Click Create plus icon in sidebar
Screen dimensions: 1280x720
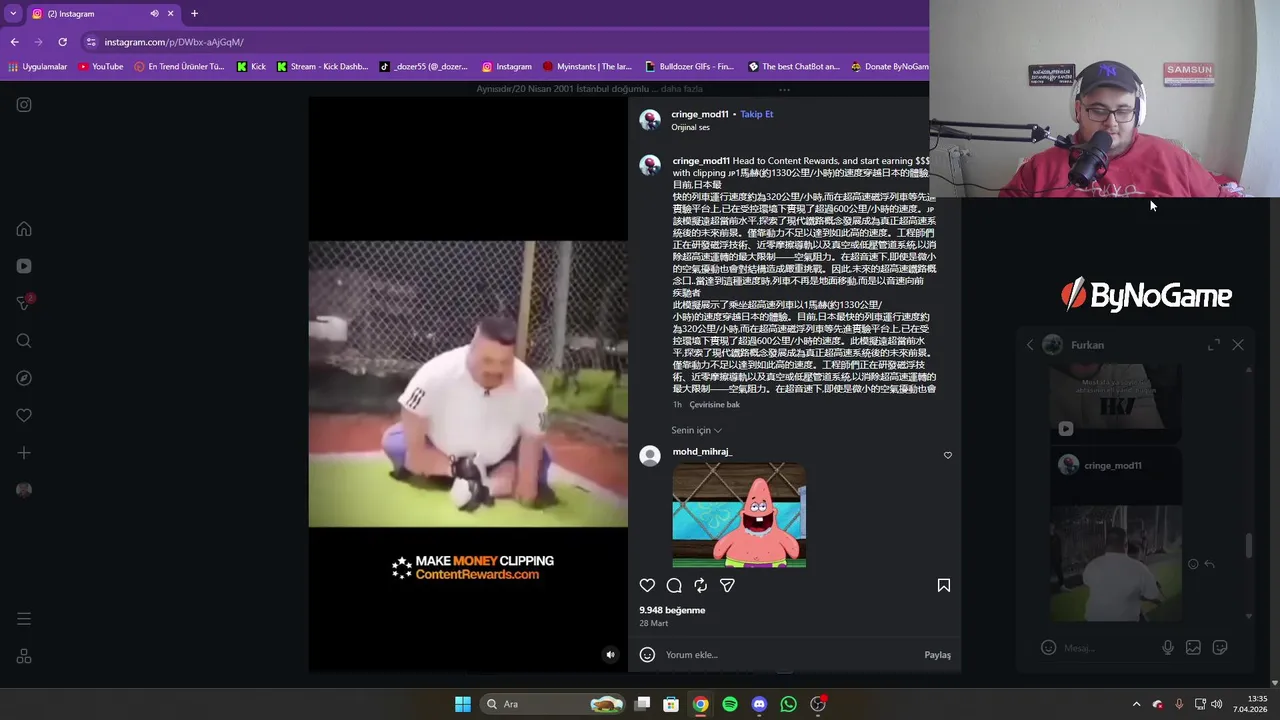24,453
